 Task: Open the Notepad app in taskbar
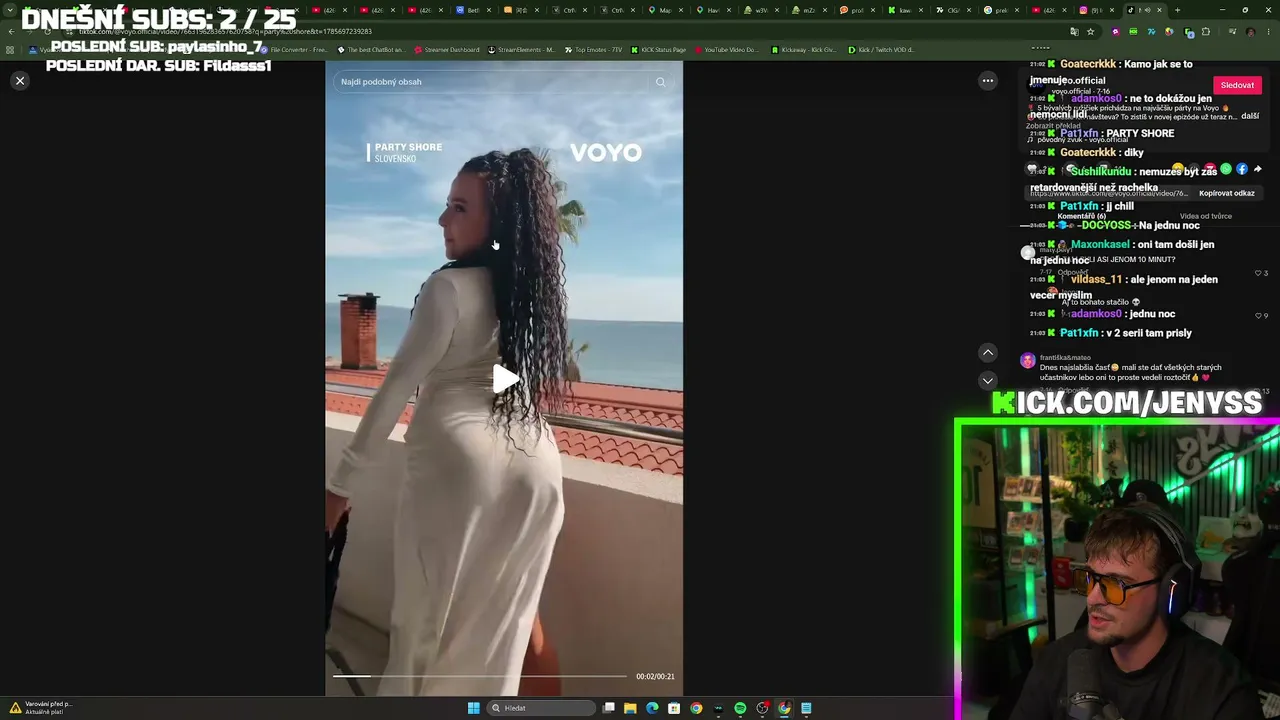pyautogui.click(x=806, y=708)
